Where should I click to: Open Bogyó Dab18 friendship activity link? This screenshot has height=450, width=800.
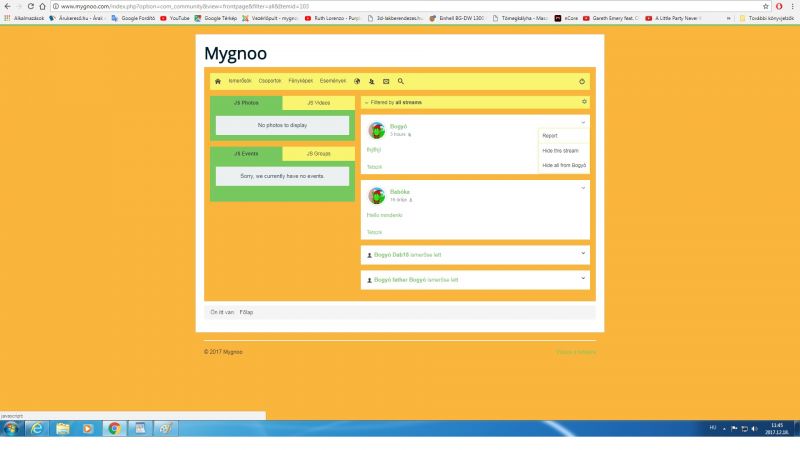click(x=407, y=255)
